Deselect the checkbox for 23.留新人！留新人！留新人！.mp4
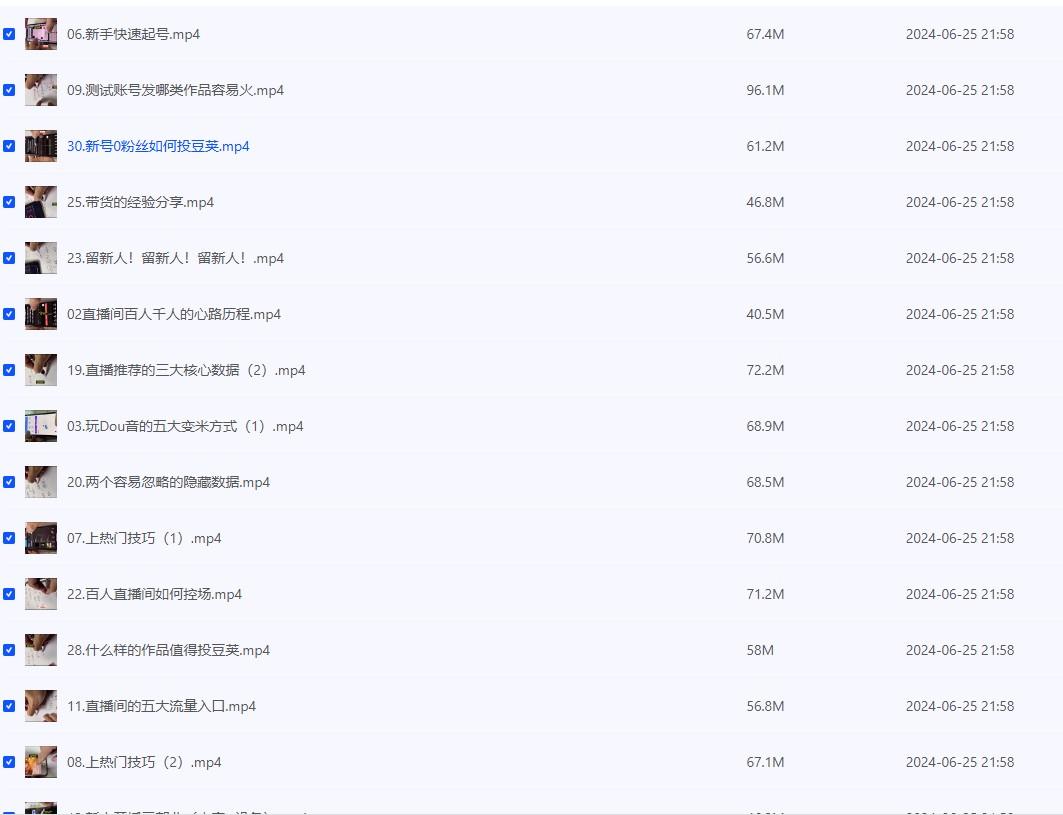The image size is (1063, 815). (x=9, y=258)
